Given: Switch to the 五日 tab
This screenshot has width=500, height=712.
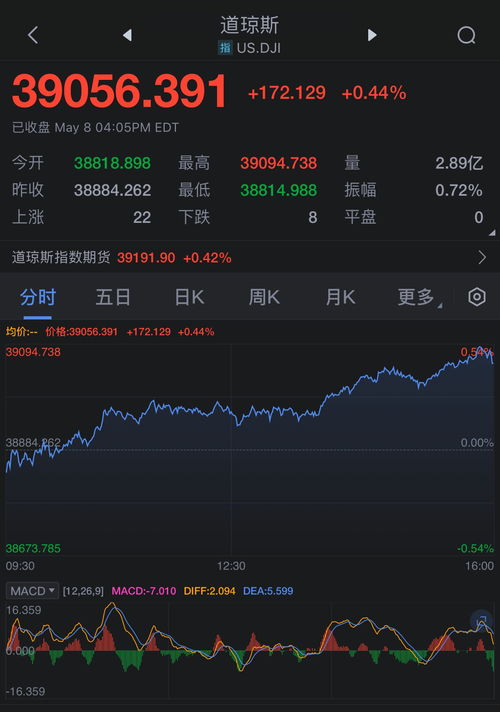Looking at the screenshot, I should pyautogui.click(x=113, y=297).
